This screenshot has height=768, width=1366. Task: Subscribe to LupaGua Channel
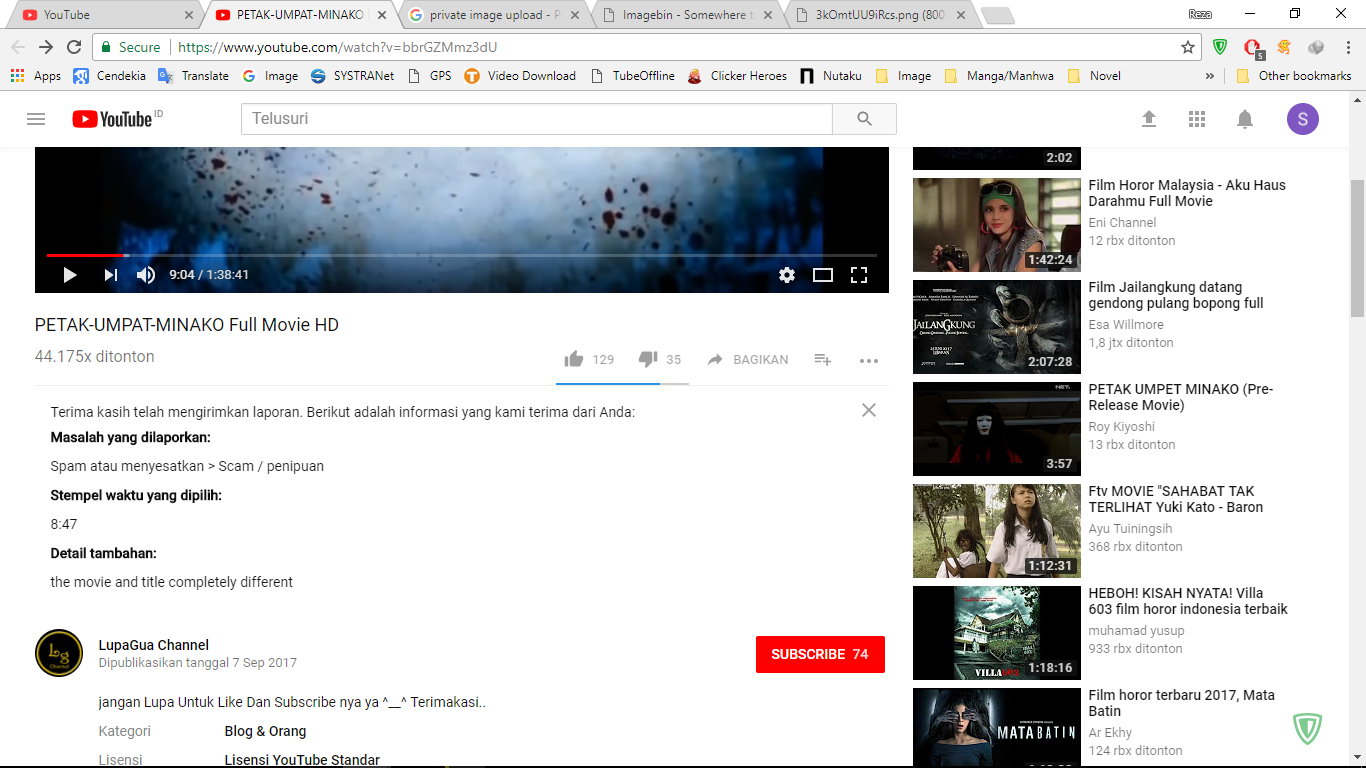tap(820, 654)
